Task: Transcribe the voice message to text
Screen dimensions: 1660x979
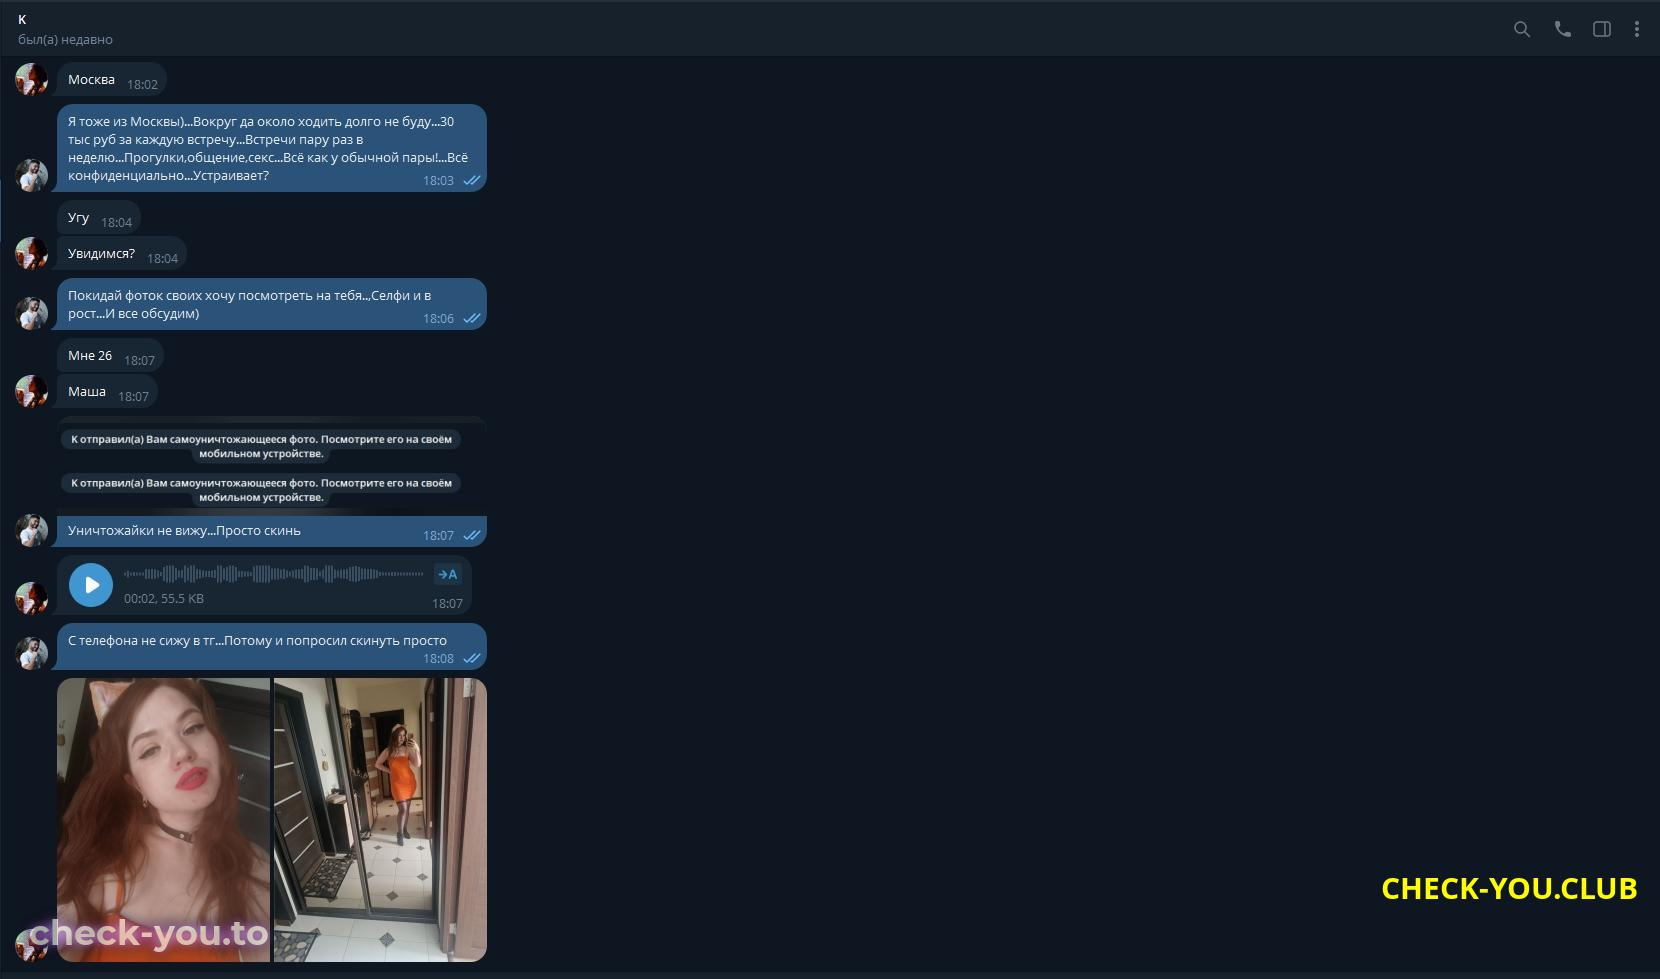Action: pos(447,574)
